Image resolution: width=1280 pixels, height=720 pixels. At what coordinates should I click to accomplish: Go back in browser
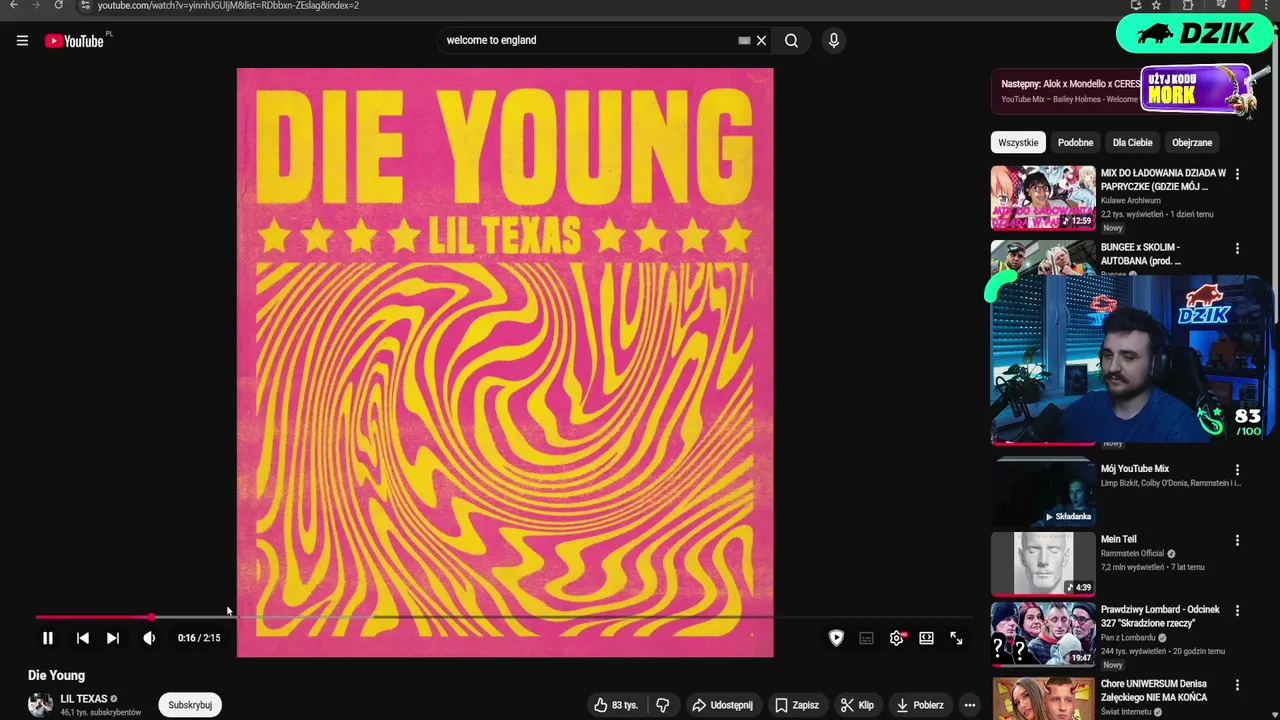point(13,5)
